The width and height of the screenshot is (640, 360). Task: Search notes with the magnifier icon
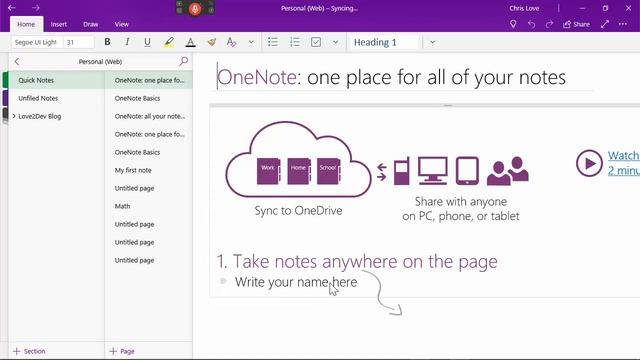pos(184,61)
